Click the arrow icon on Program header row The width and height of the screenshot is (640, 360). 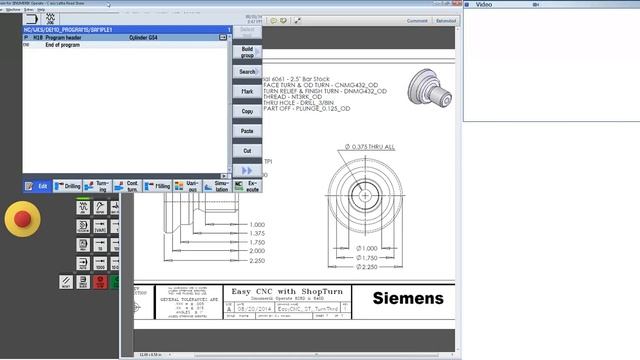[x=223, y=38]
